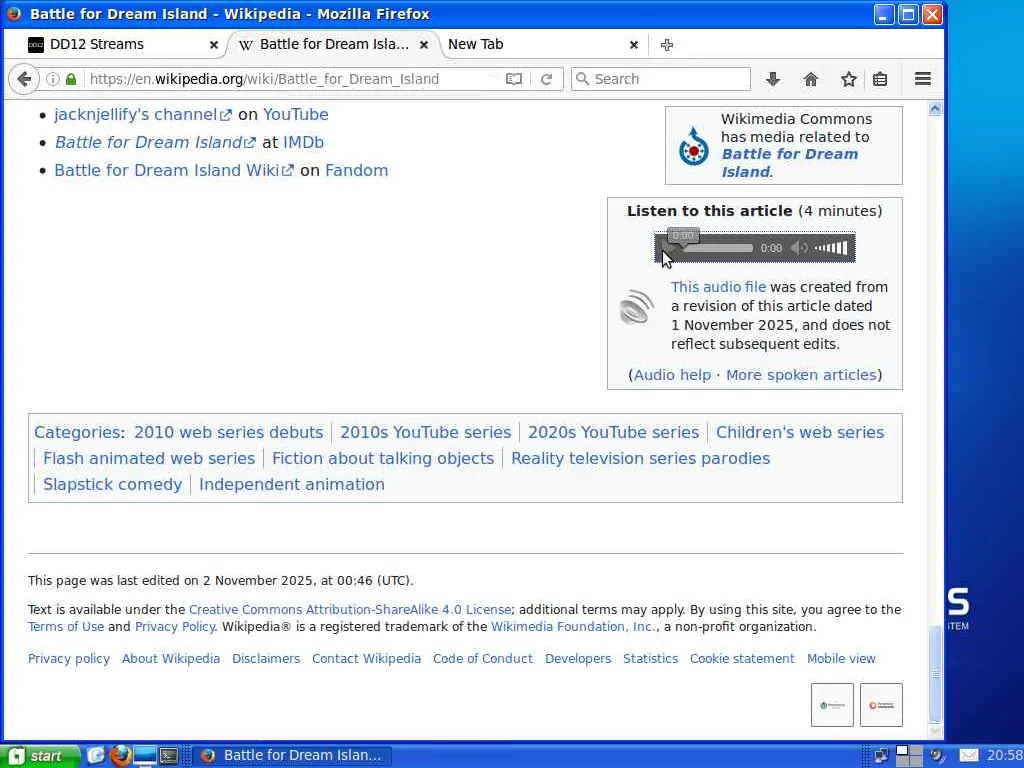Open the IMDb article link
Image resolution: width=1024 pixels, height=768 pixels.
303,142
